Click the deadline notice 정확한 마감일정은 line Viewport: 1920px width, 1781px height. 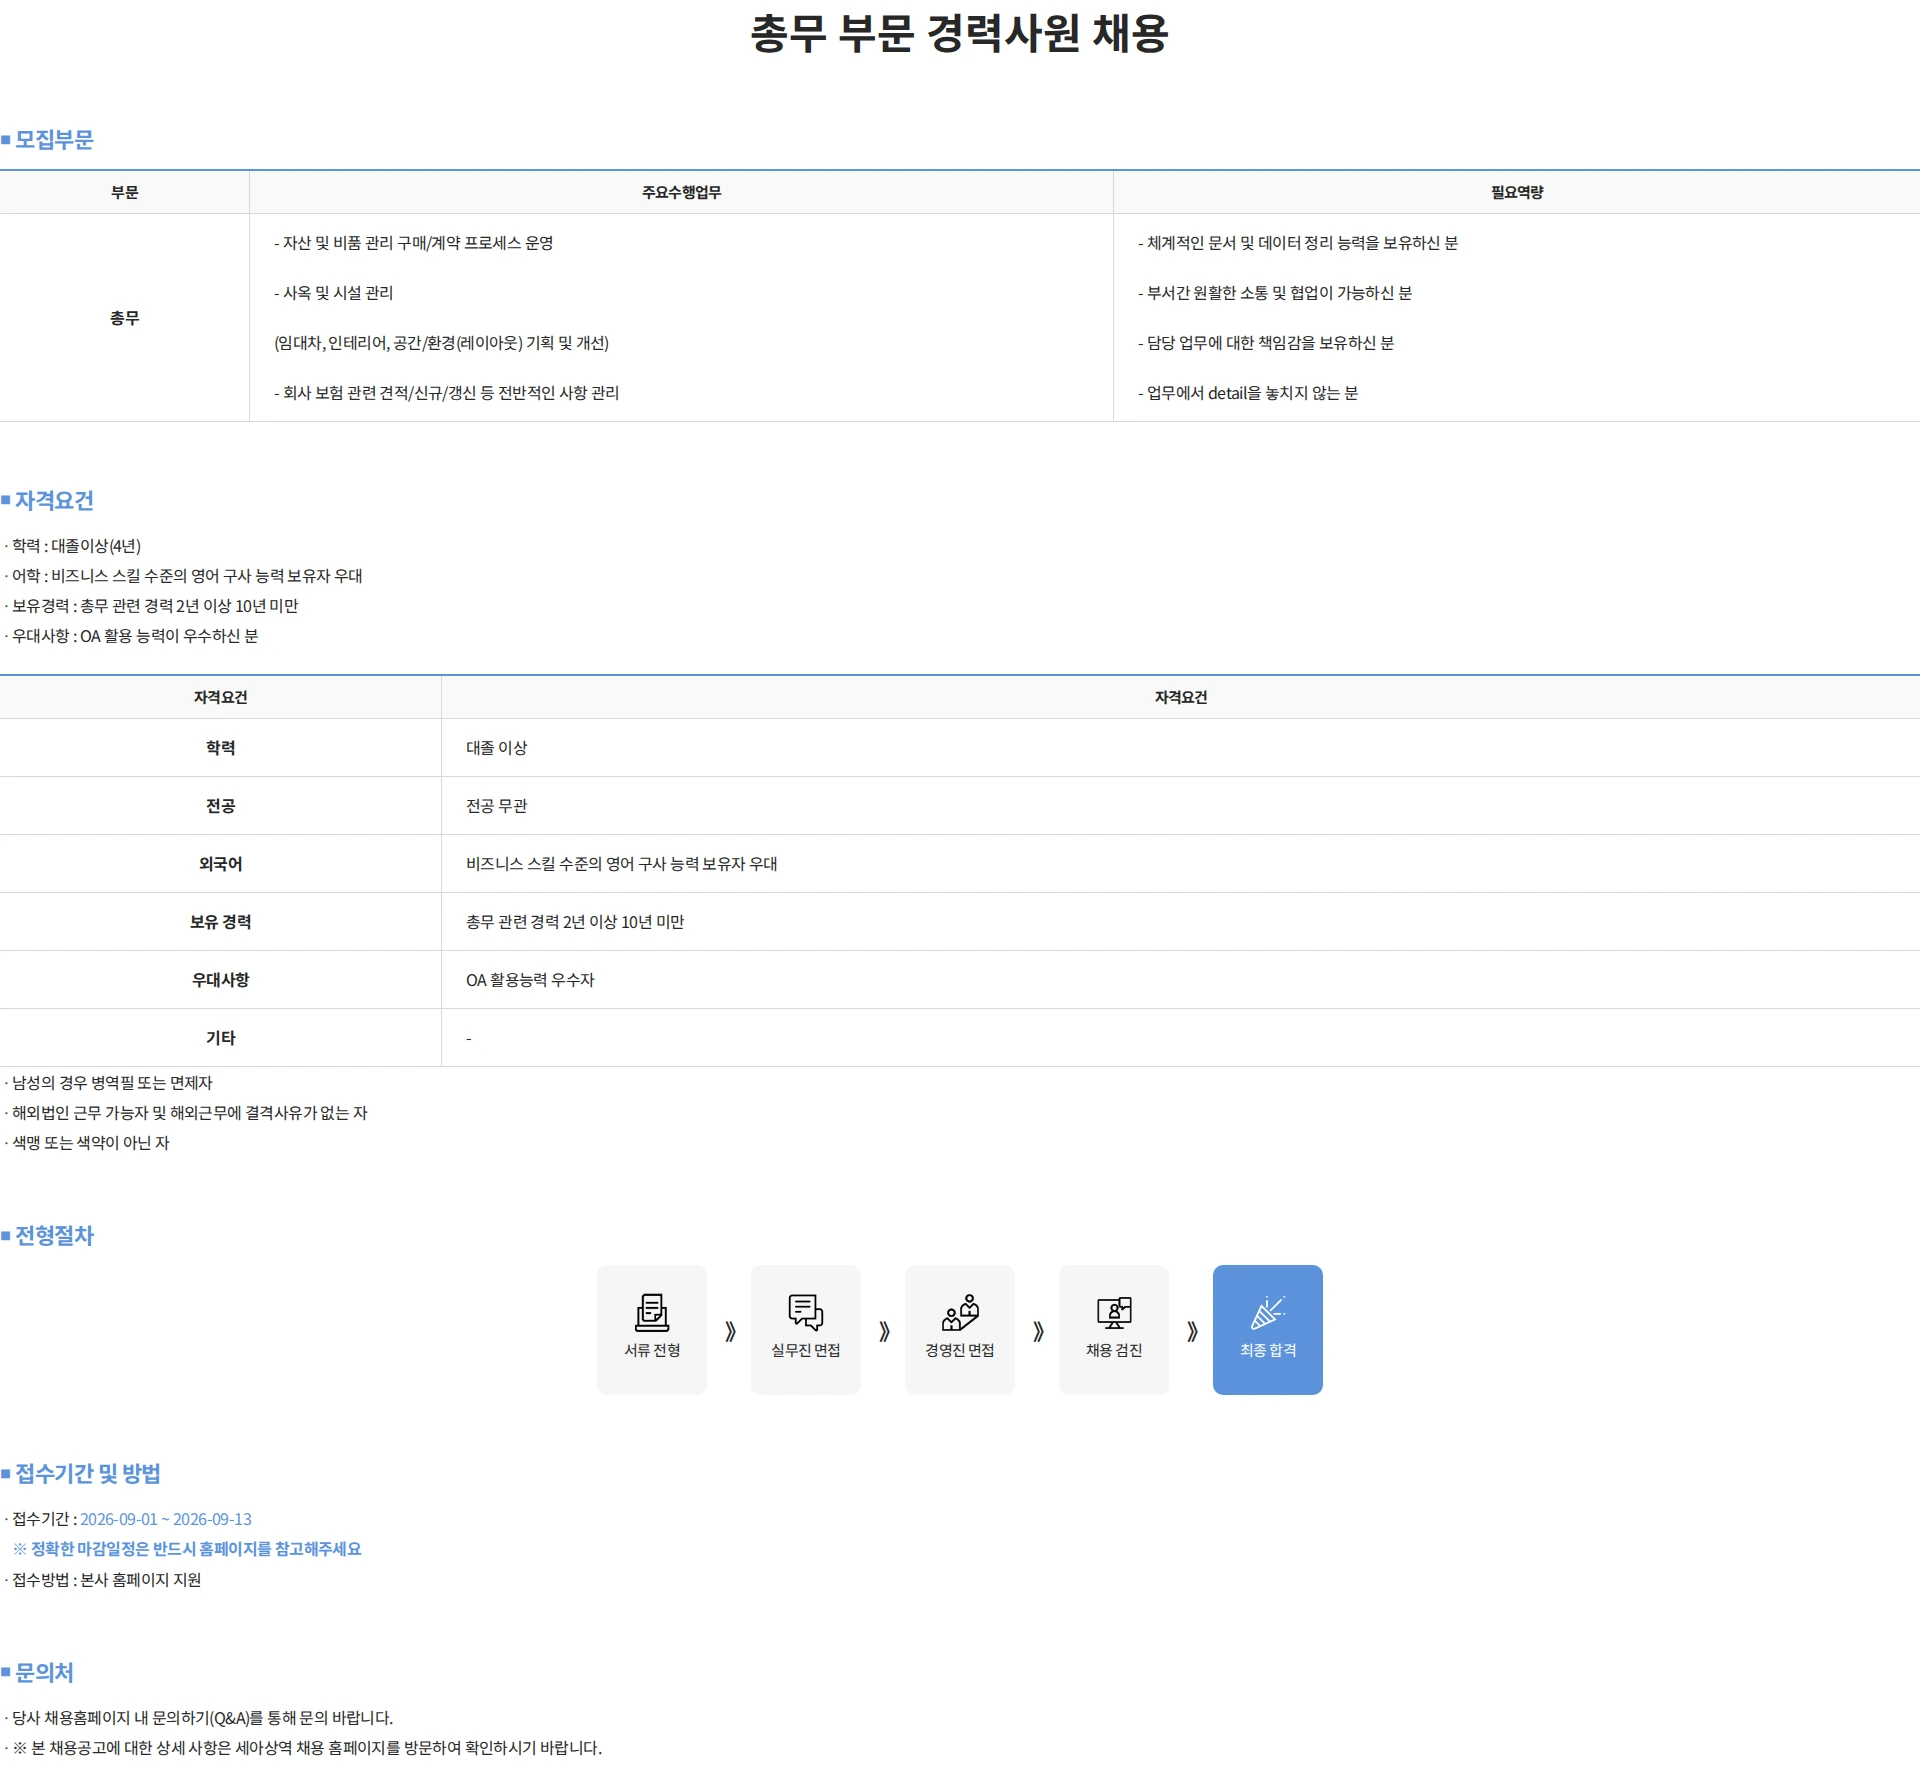click(x=187, y=1549)
